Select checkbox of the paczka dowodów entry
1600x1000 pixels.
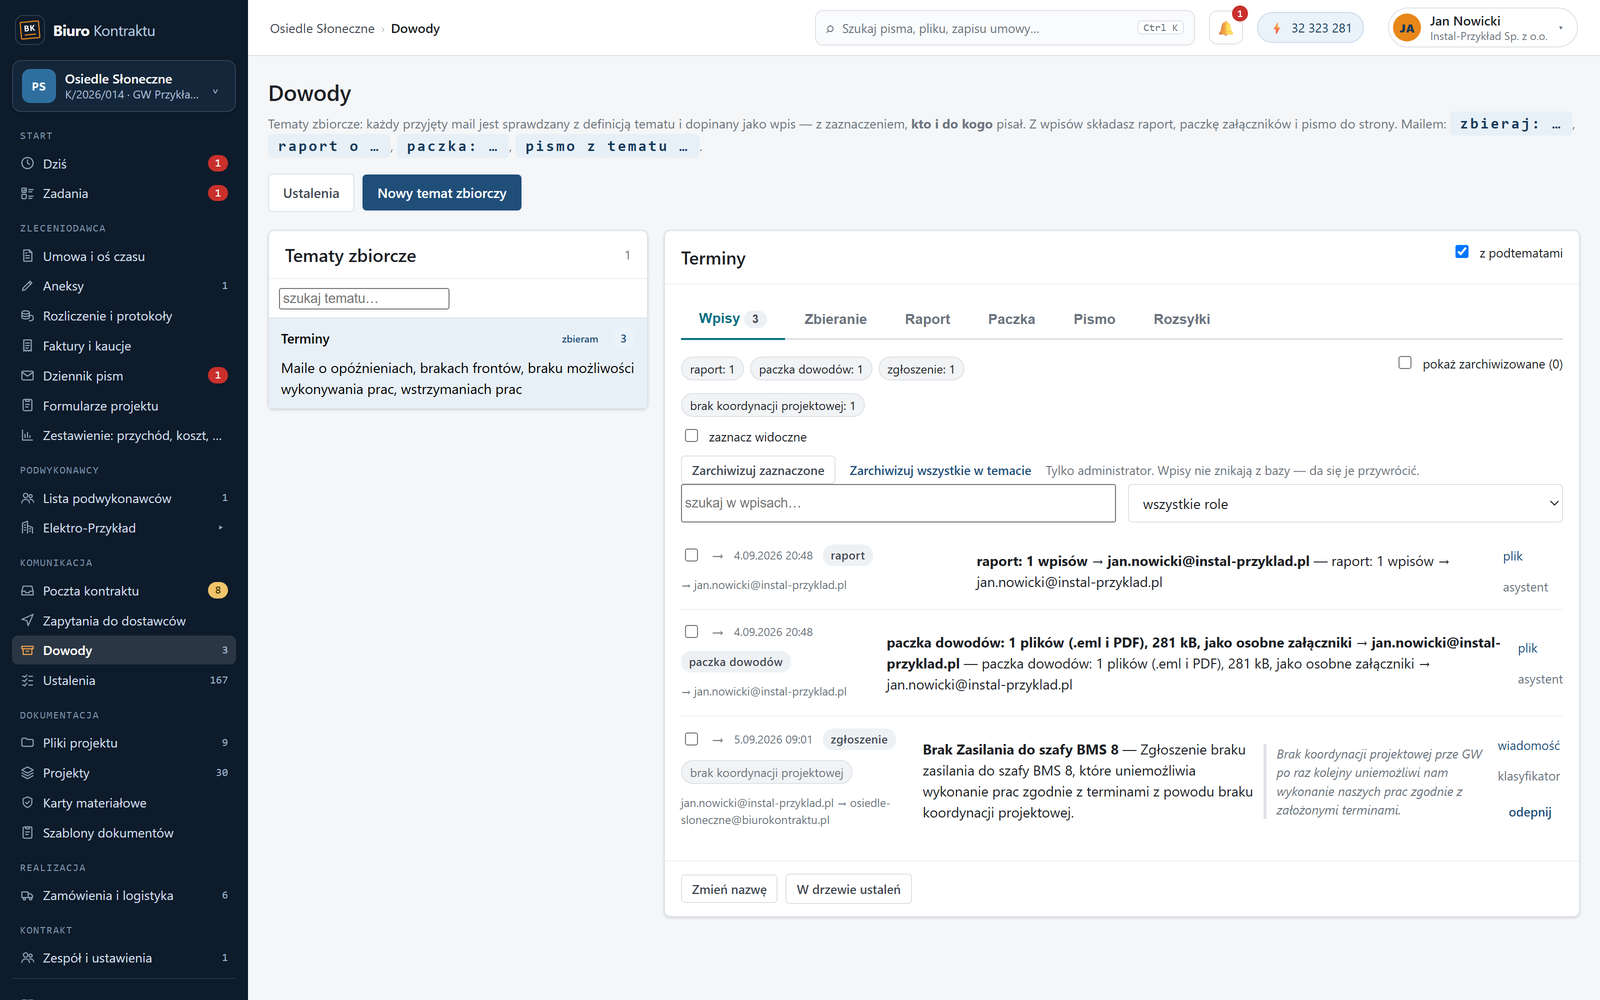tap(691, 632)
